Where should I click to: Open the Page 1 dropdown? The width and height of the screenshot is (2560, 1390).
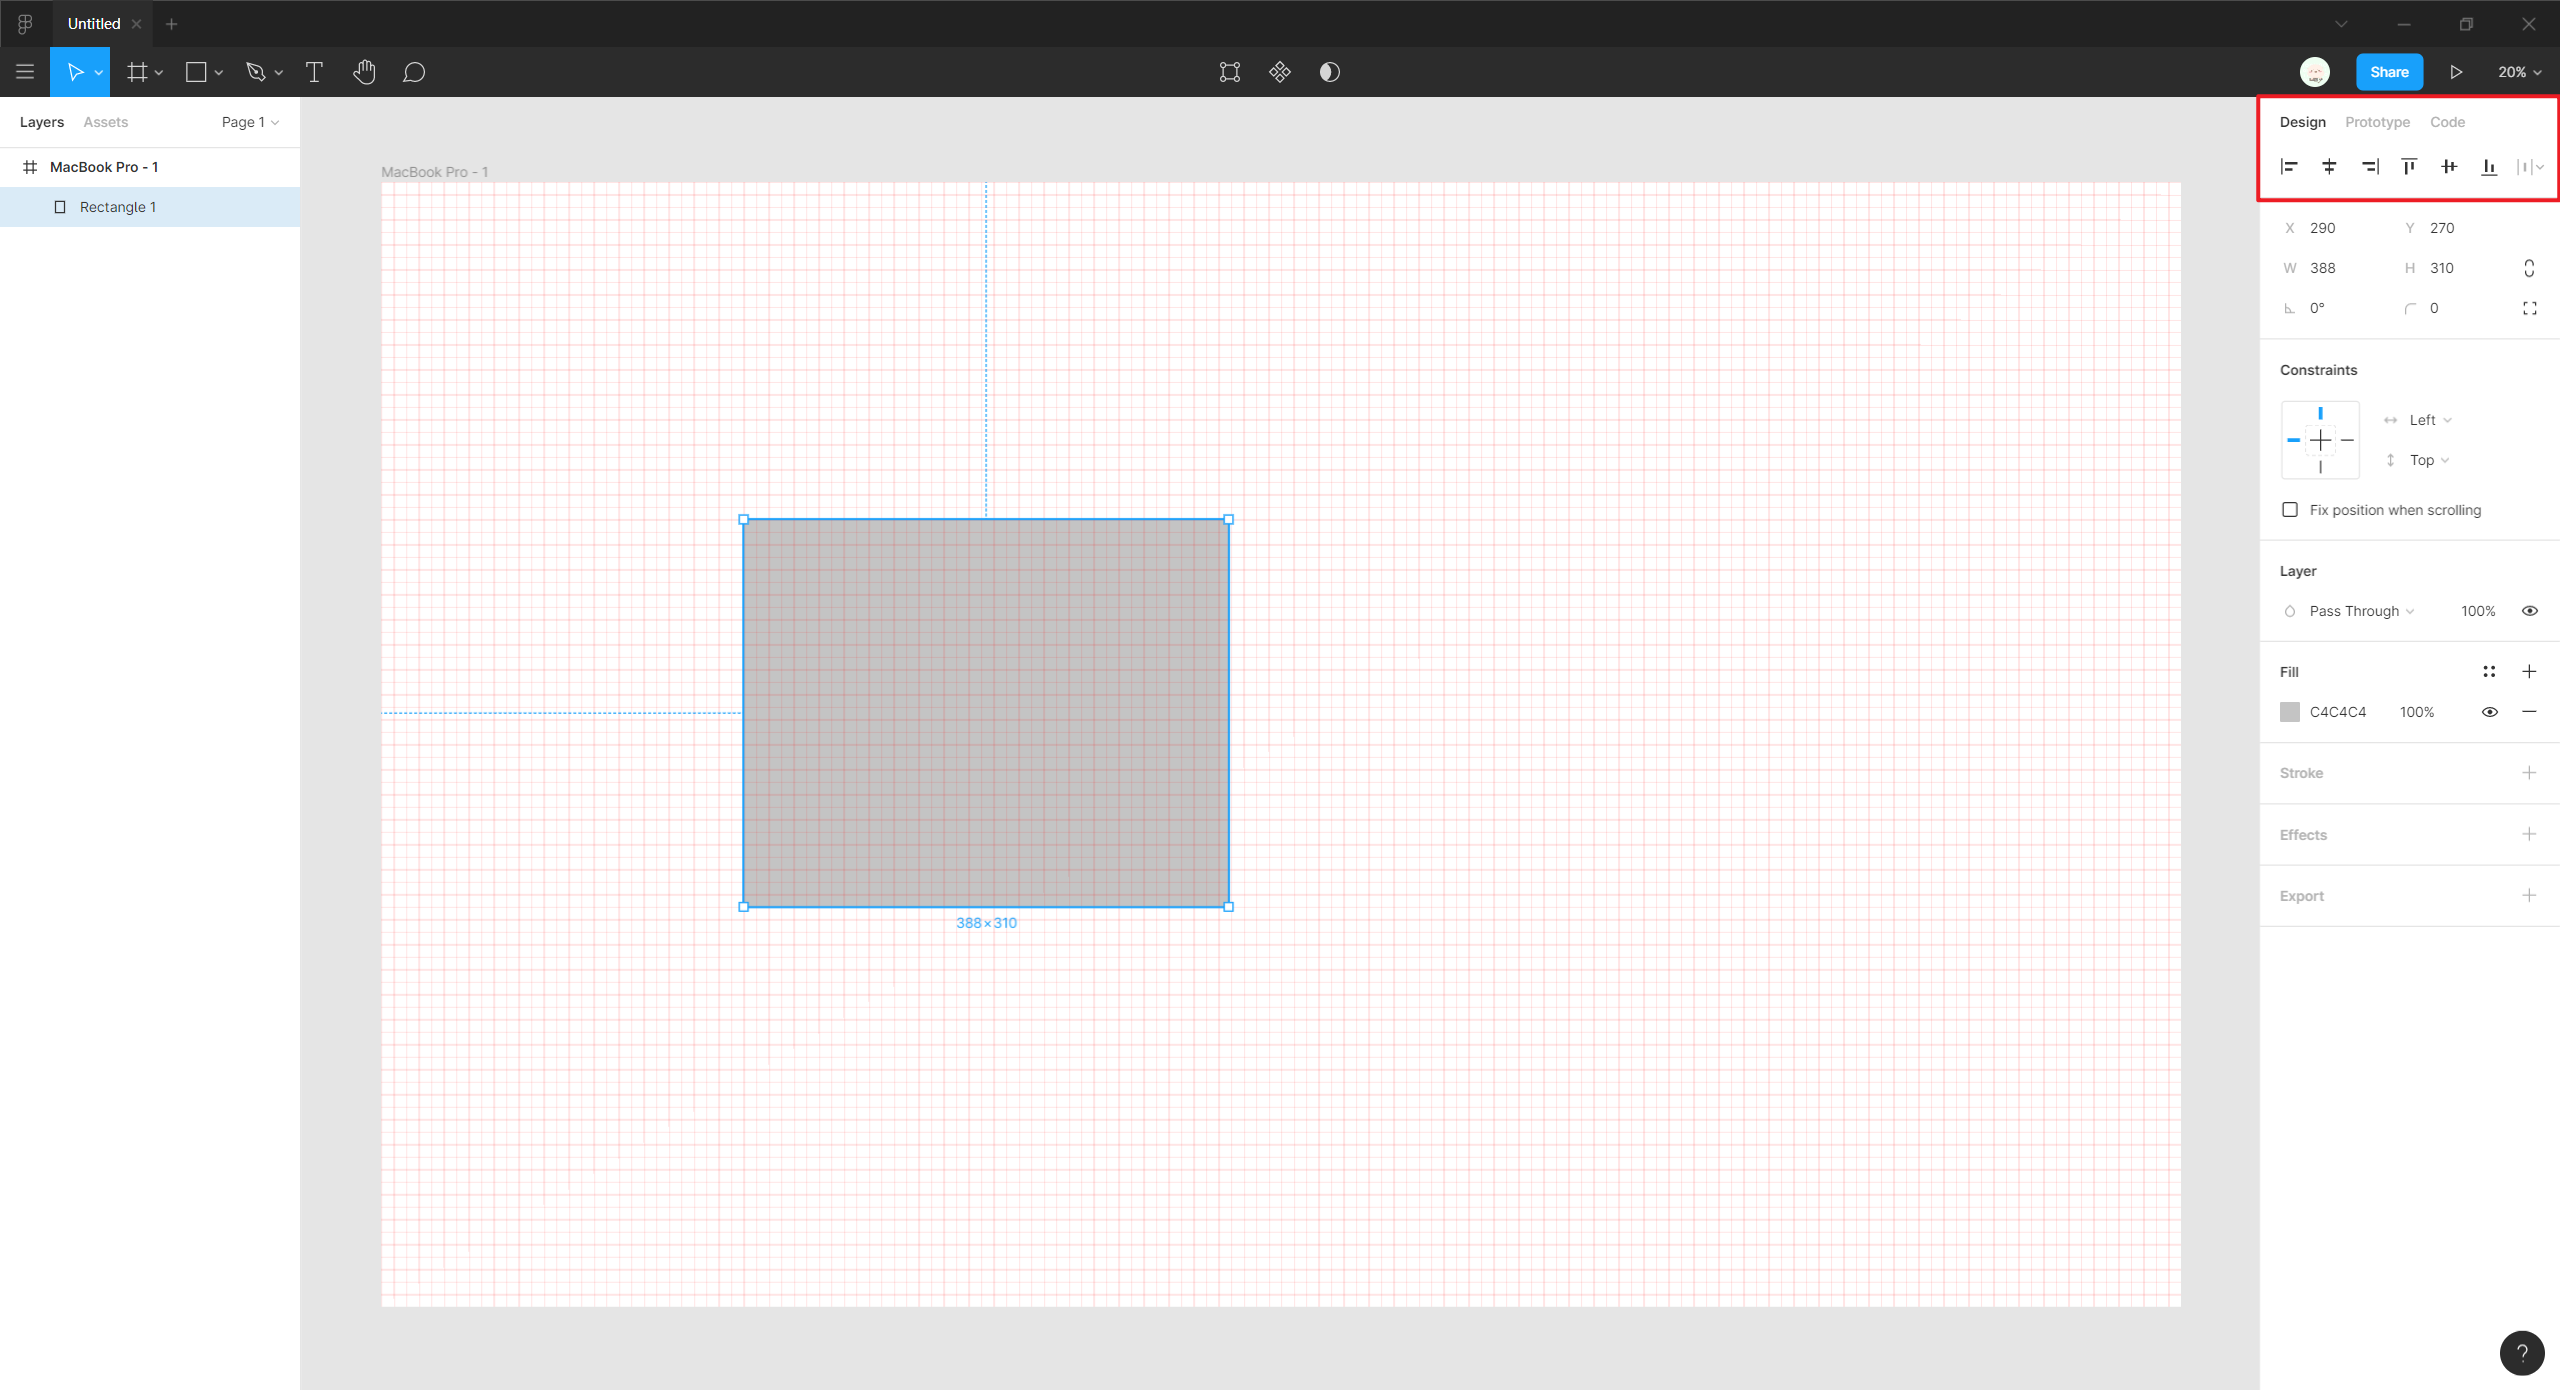coord(250,122)
